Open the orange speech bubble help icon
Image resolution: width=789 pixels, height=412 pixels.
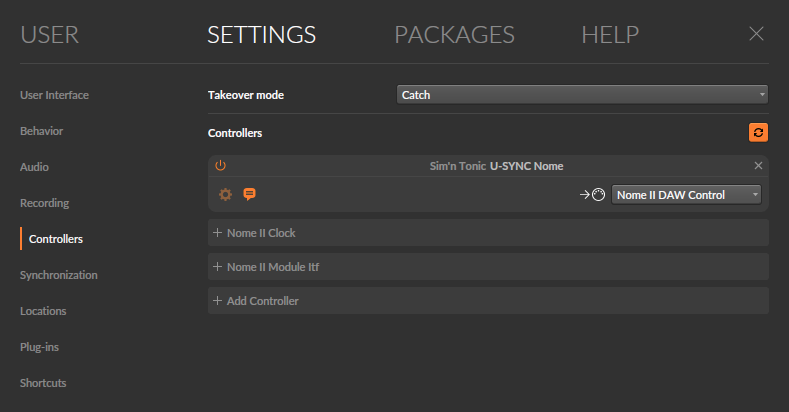click(x=250, y=194)
